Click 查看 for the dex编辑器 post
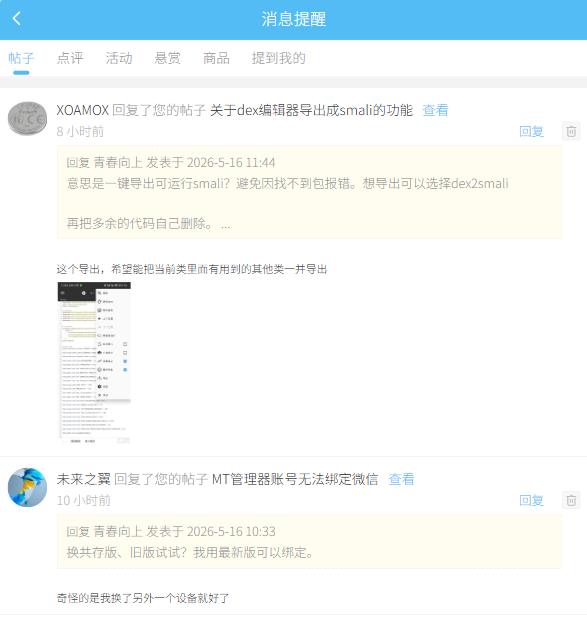Image resolution: width=587 pixels, height=624 pixels. click(x=435, y=110)
